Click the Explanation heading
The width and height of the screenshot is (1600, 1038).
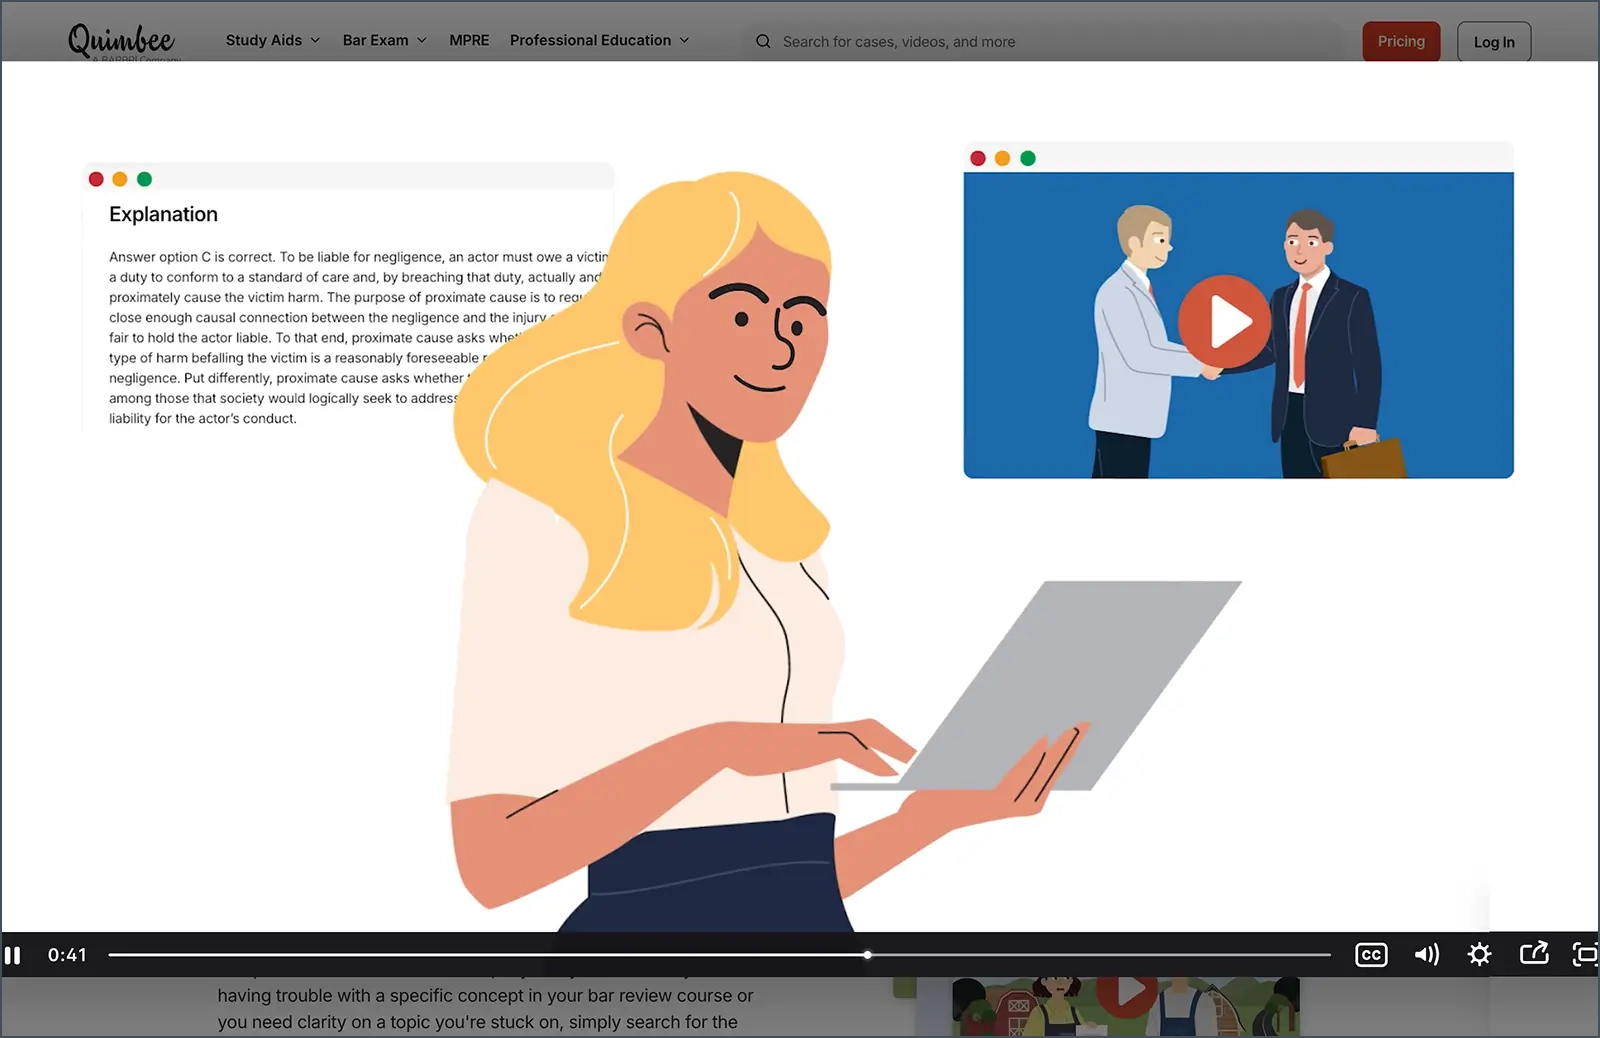click(x=163, y=214)
